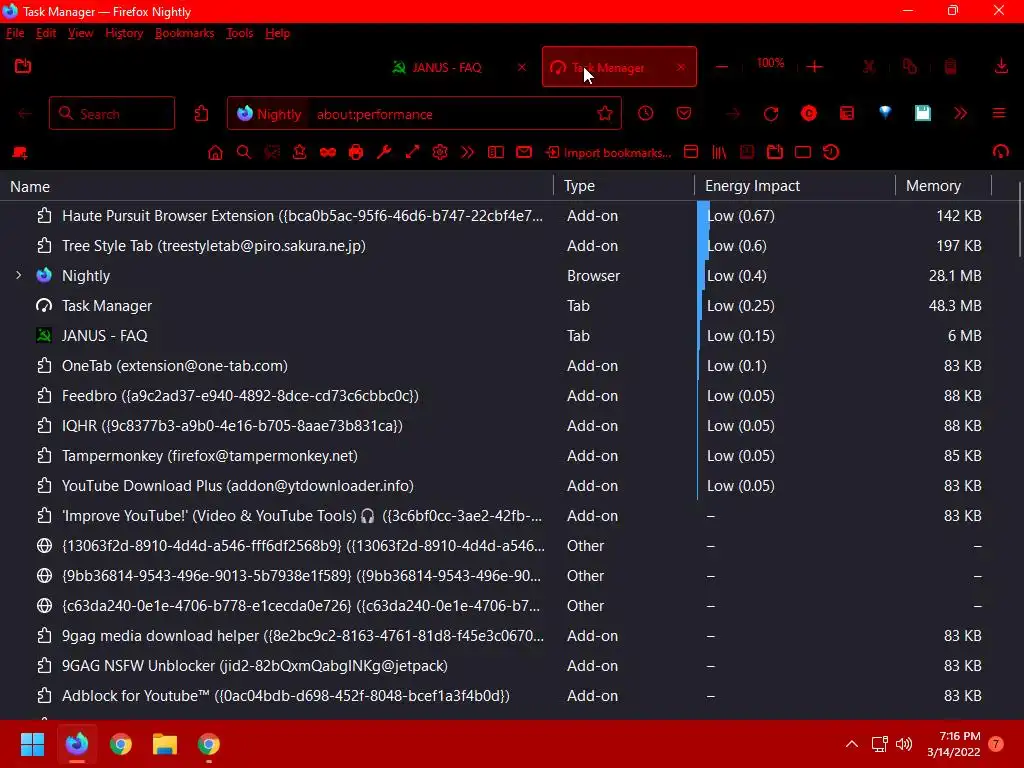Click the private browsing mask icon
1024x768 pixels.
coord(328,153)
